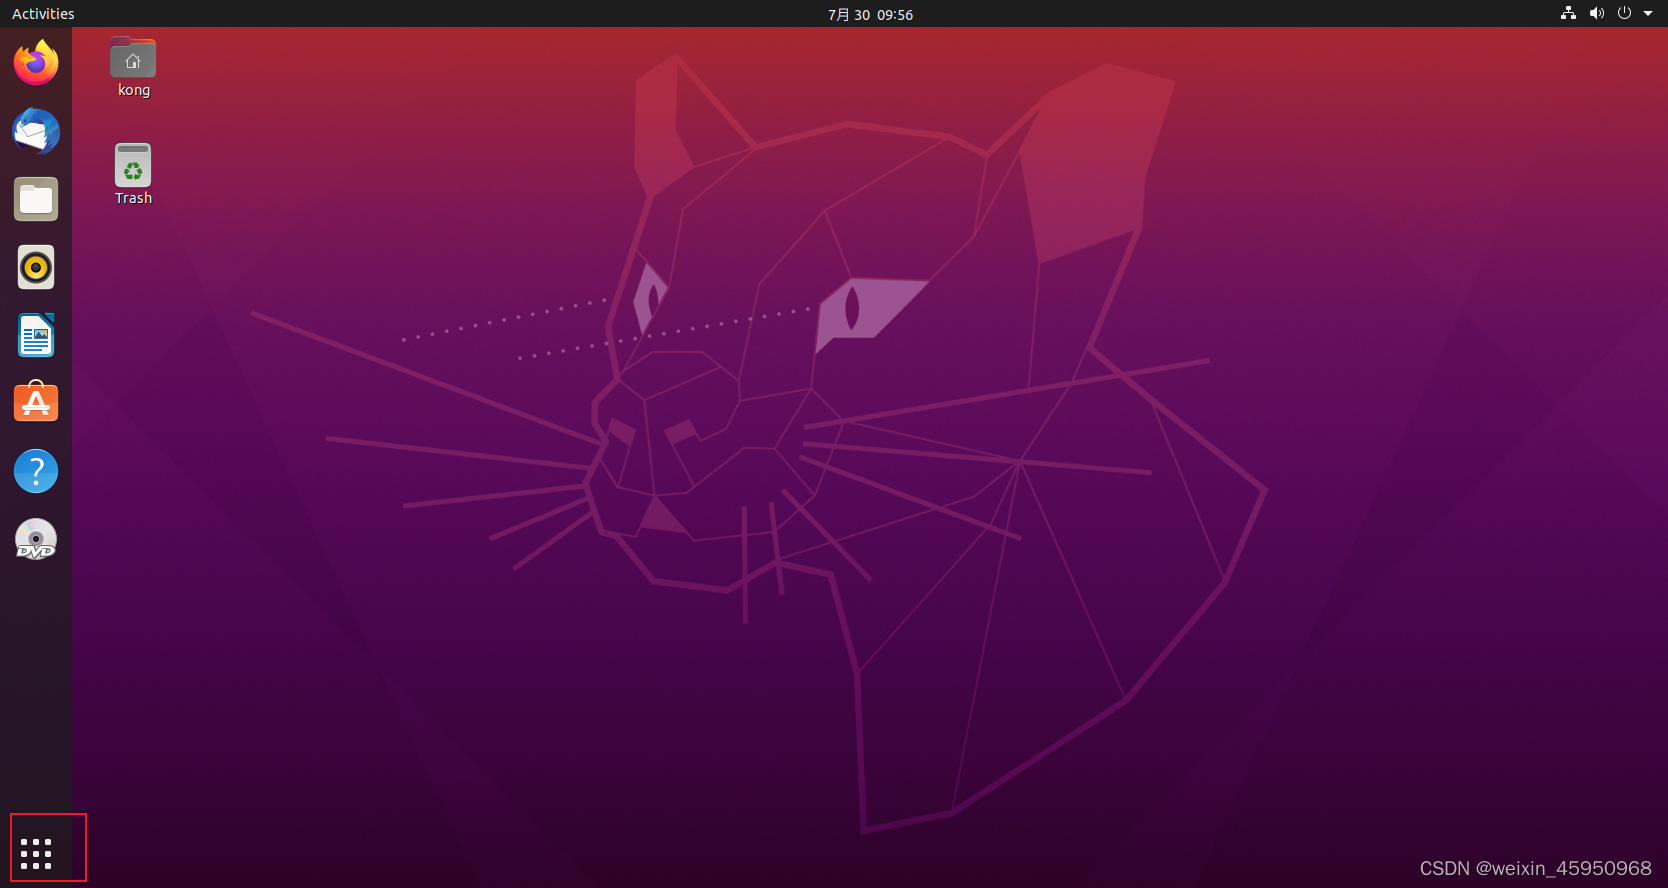Click the power icon in top bar
The image size is (1668, 888).
pos(1624,13)
